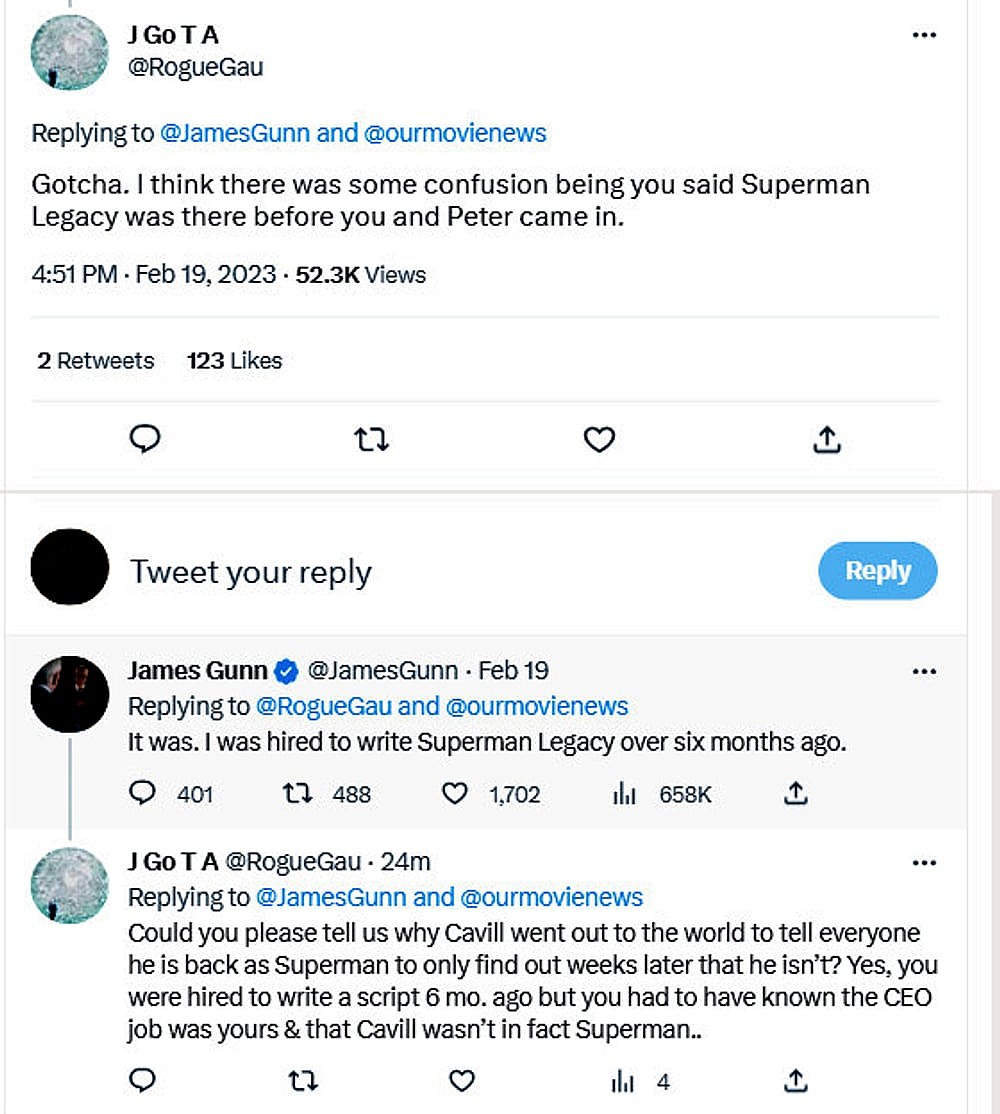
Task: Open more options on James Gunn's reply
Action: [x=924, y=671]
